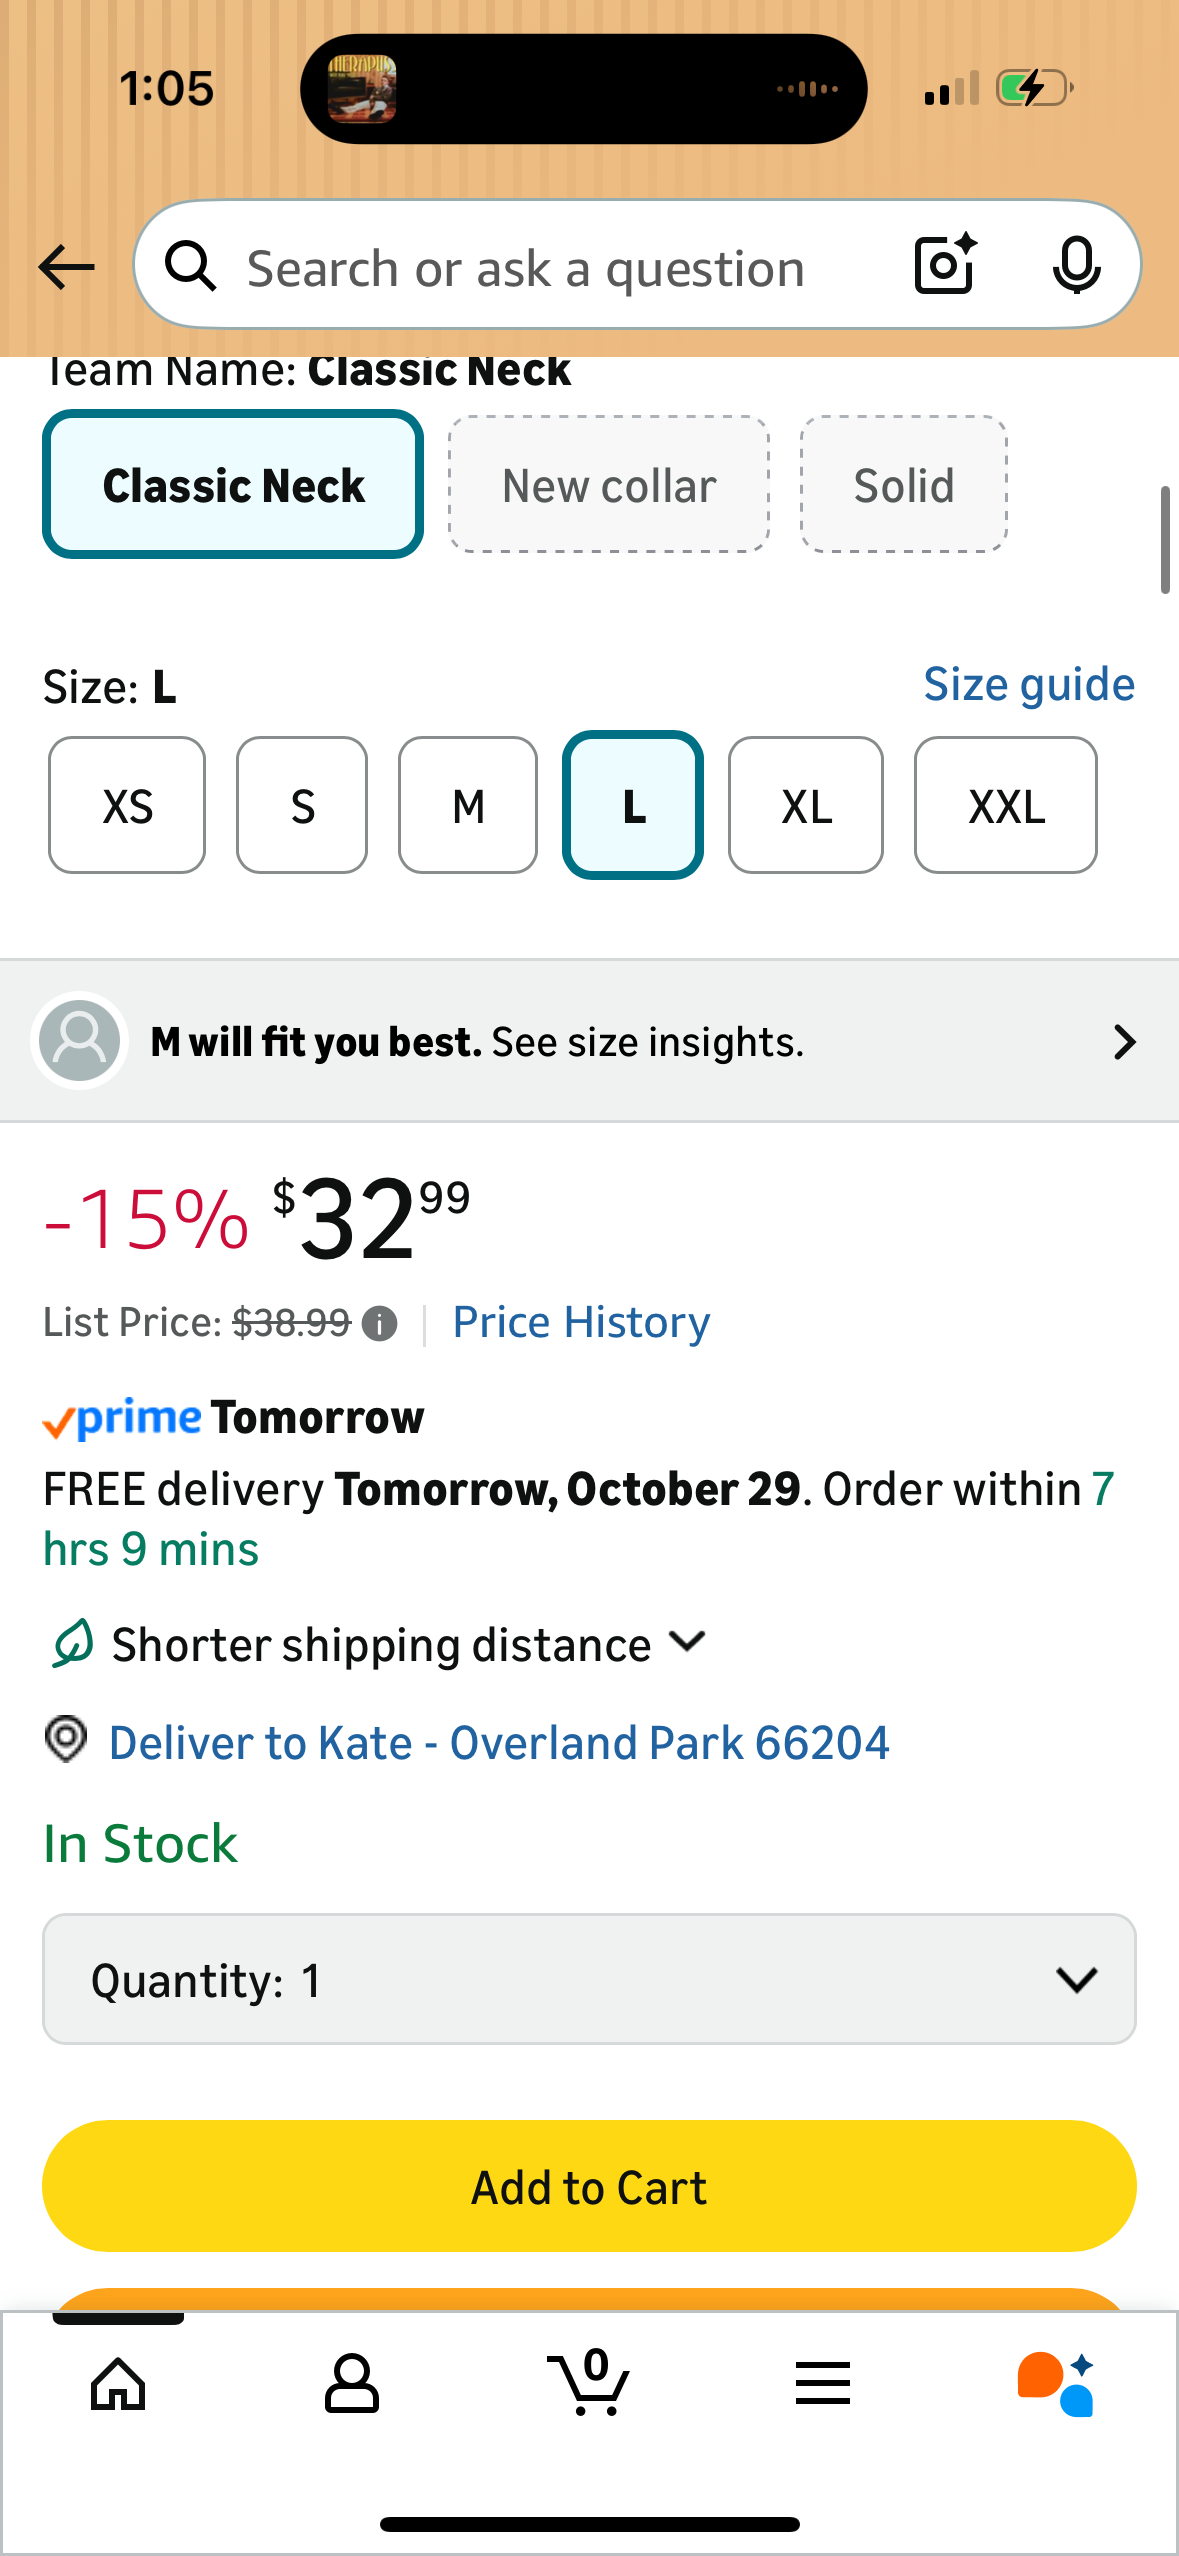Image resolution: width=1179 pixels, height=2556 pixels.
Task: Open the account profile icon
Action: click(x=352, y=2384)
